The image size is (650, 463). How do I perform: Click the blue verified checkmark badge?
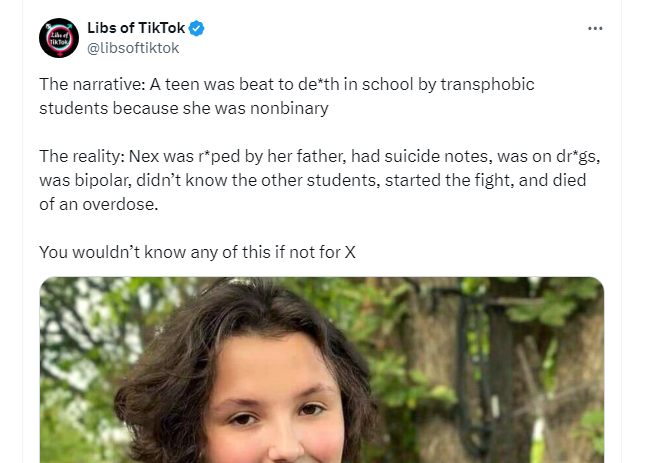coord(197,28)
